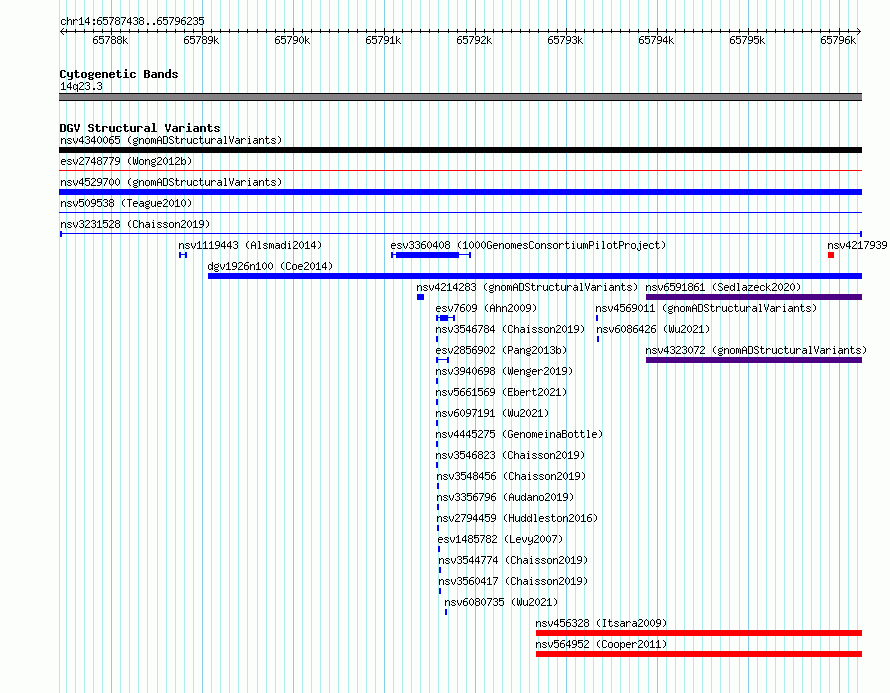
Task: Click the nsv4340065 gnomADStructuralVariants label
Action: tap(171, 140)
